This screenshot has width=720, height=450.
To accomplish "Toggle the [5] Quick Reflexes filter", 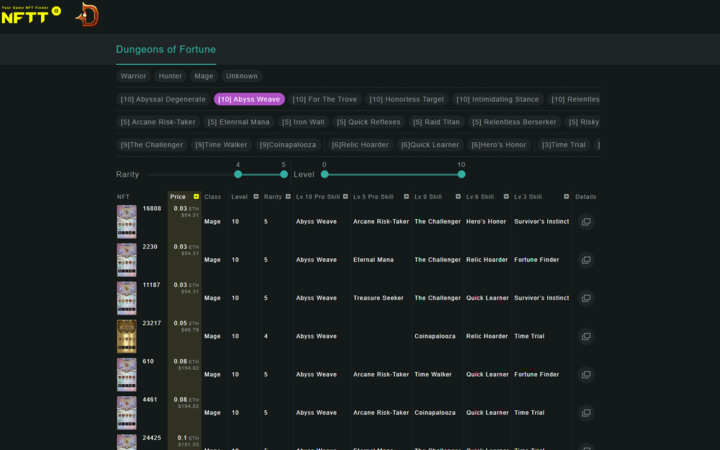I will pos(369,122).
